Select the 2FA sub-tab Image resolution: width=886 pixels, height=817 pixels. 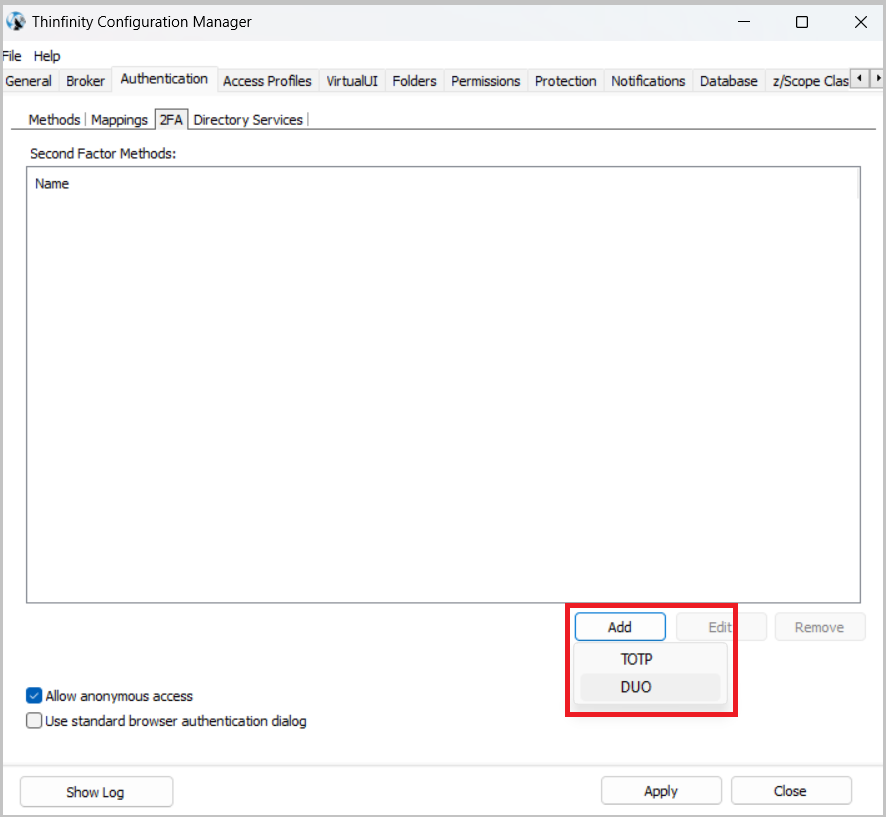click(x=171, y=120)
